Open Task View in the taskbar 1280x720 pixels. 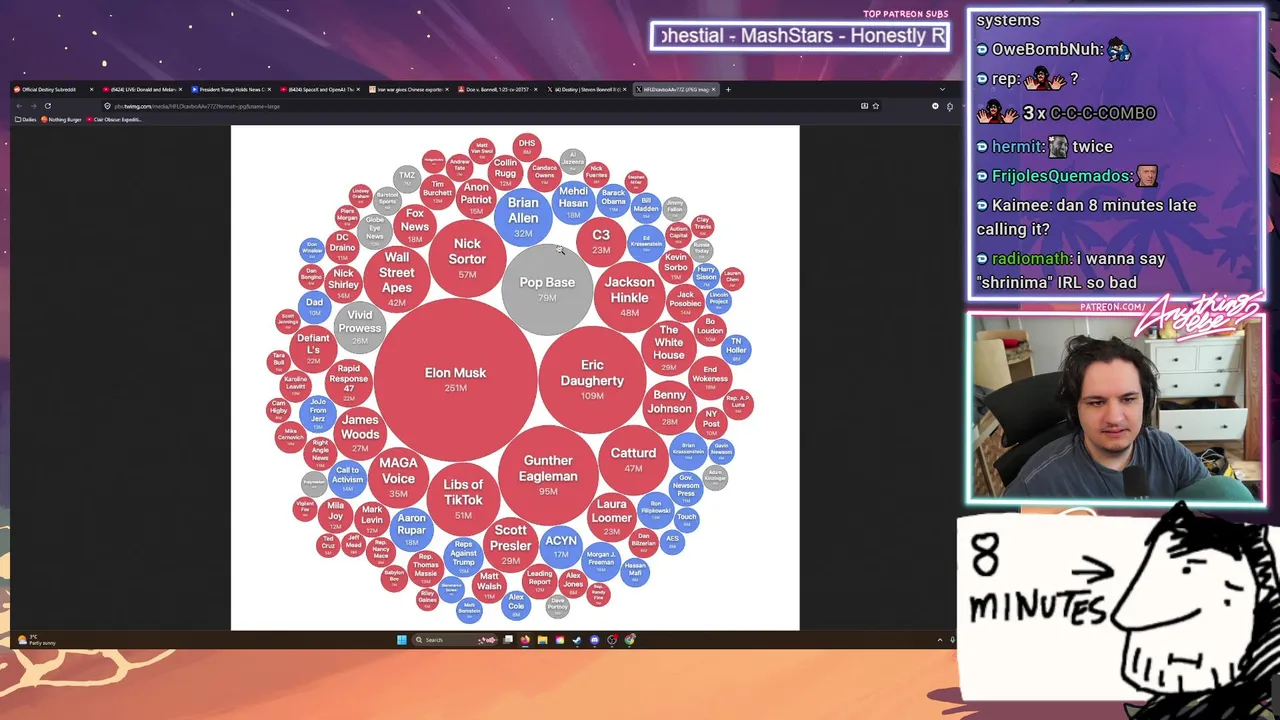tap(508, 640)
